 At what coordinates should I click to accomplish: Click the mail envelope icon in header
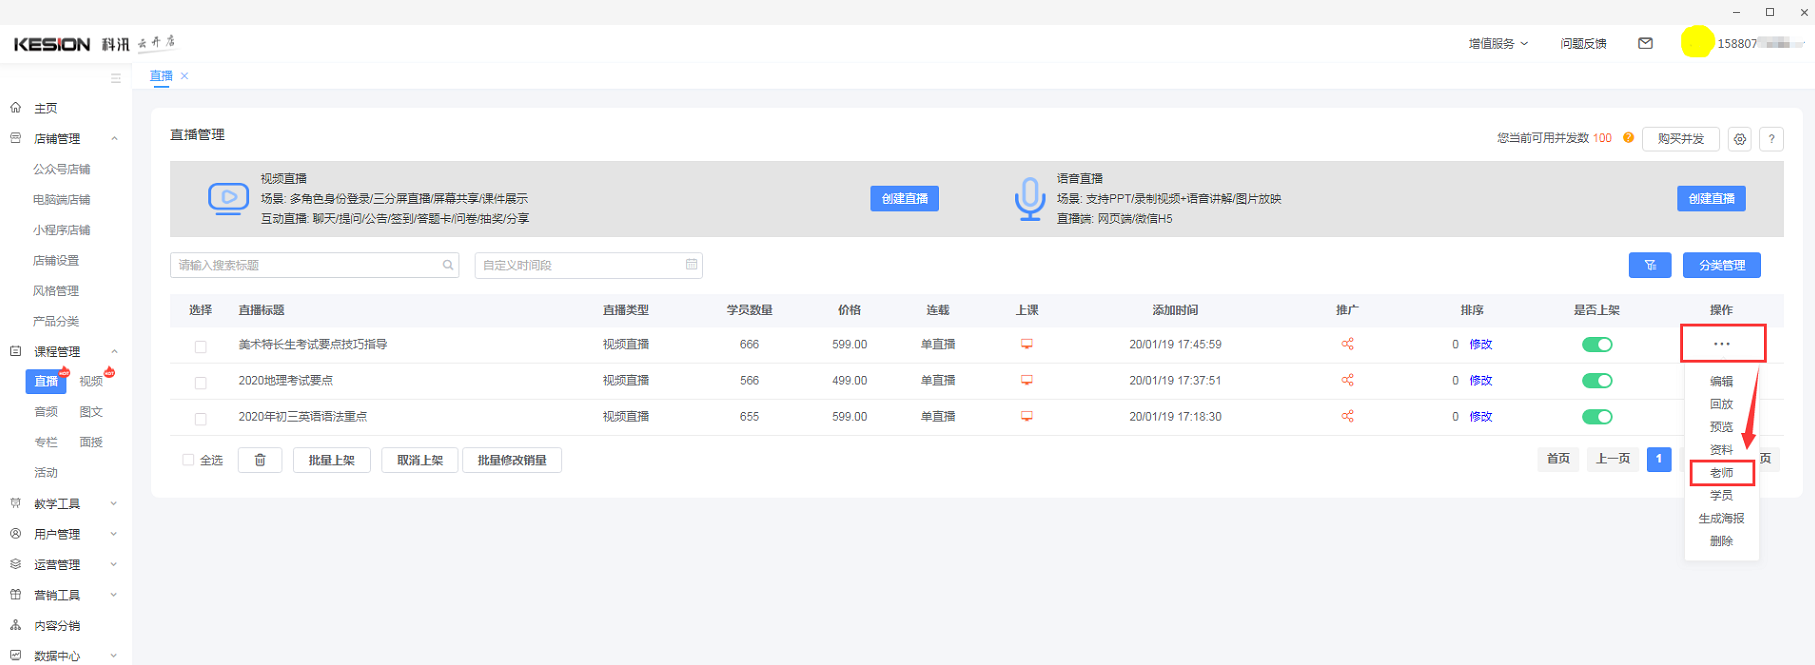click(1645, 43)
